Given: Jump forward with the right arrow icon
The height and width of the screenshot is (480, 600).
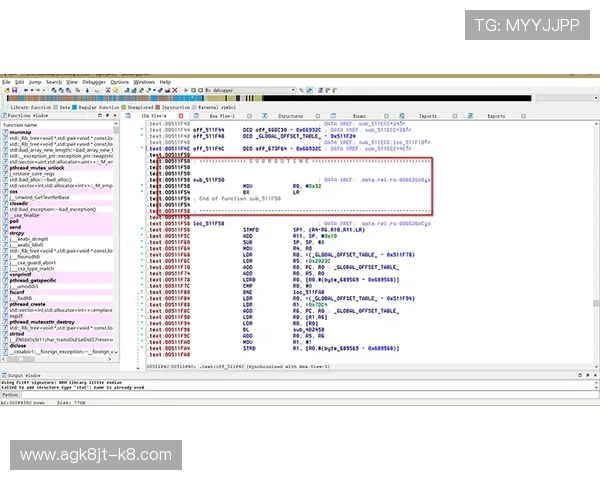Looking at the screenshot, I should tap(38, 90).
